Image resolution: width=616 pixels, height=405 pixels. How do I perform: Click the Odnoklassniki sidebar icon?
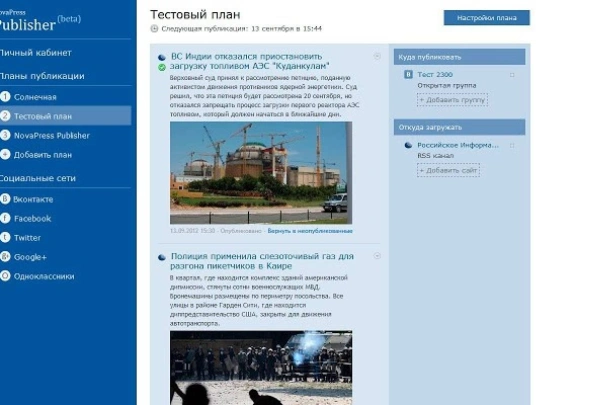point(5,276)
